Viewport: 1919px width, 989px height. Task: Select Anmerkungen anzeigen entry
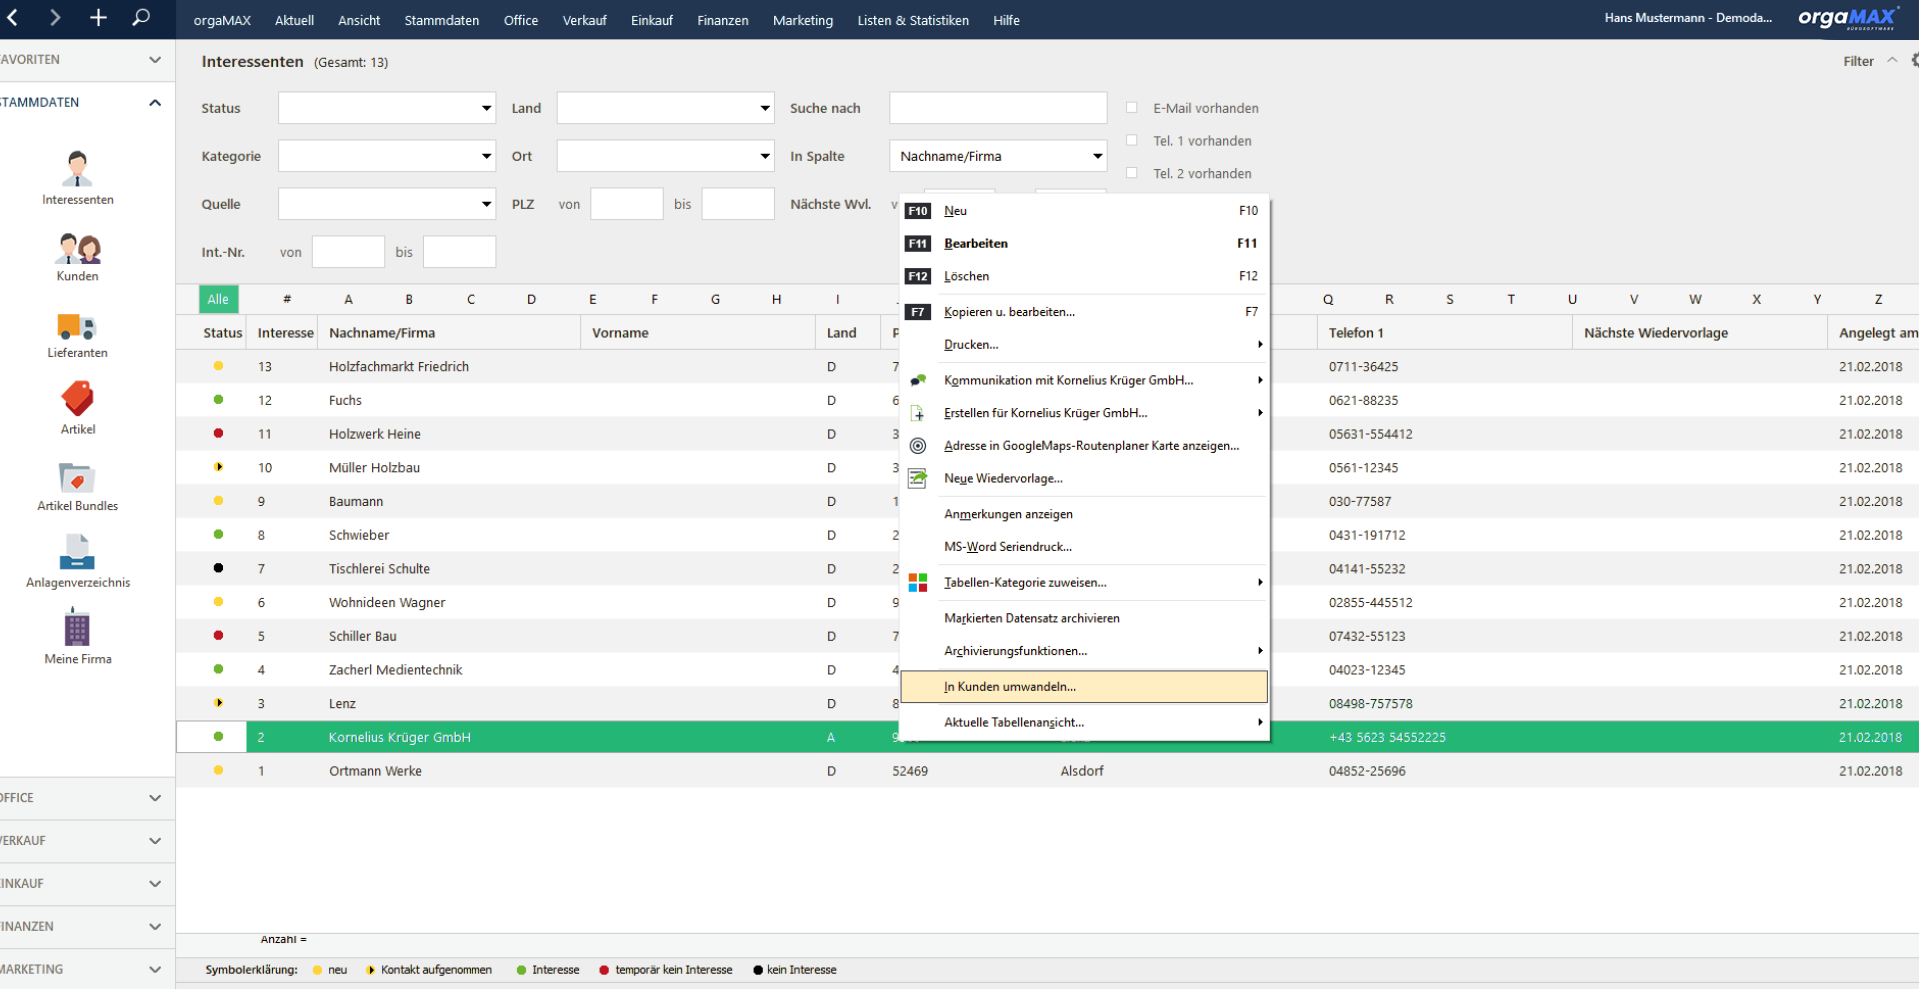pyautogui.click(x=1084, y=514)
